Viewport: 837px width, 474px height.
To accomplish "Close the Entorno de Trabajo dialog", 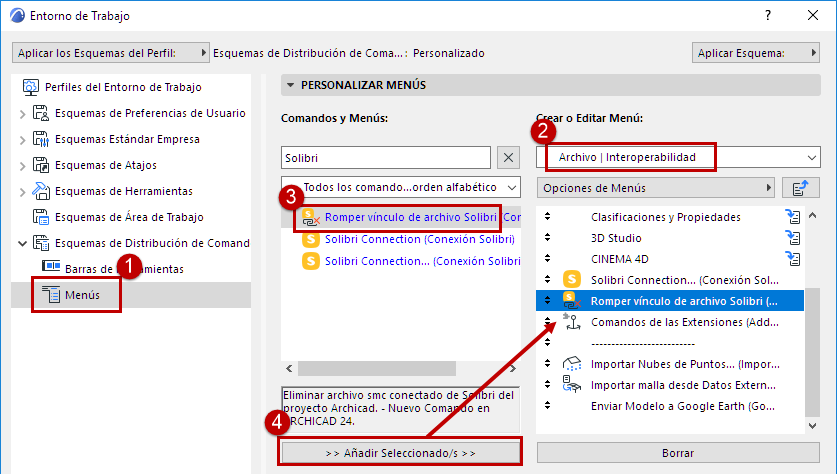I will pos(813,15).
